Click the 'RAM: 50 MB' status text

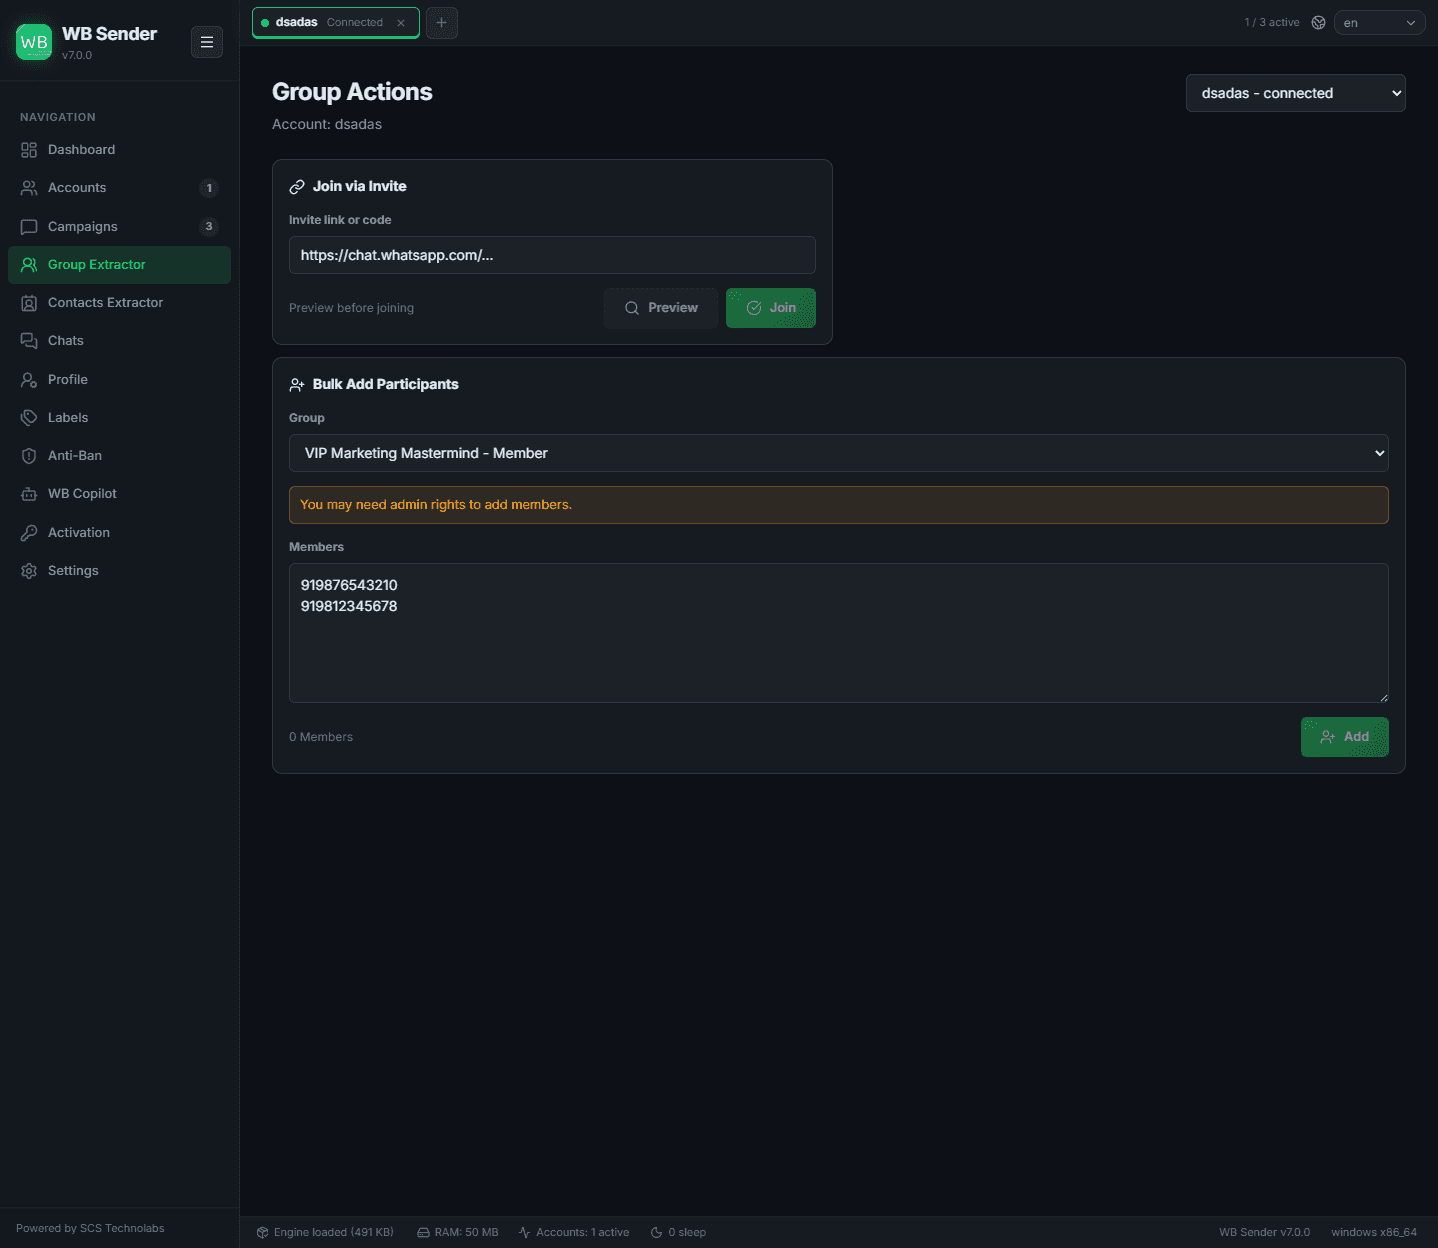(x=466, y=1232)
